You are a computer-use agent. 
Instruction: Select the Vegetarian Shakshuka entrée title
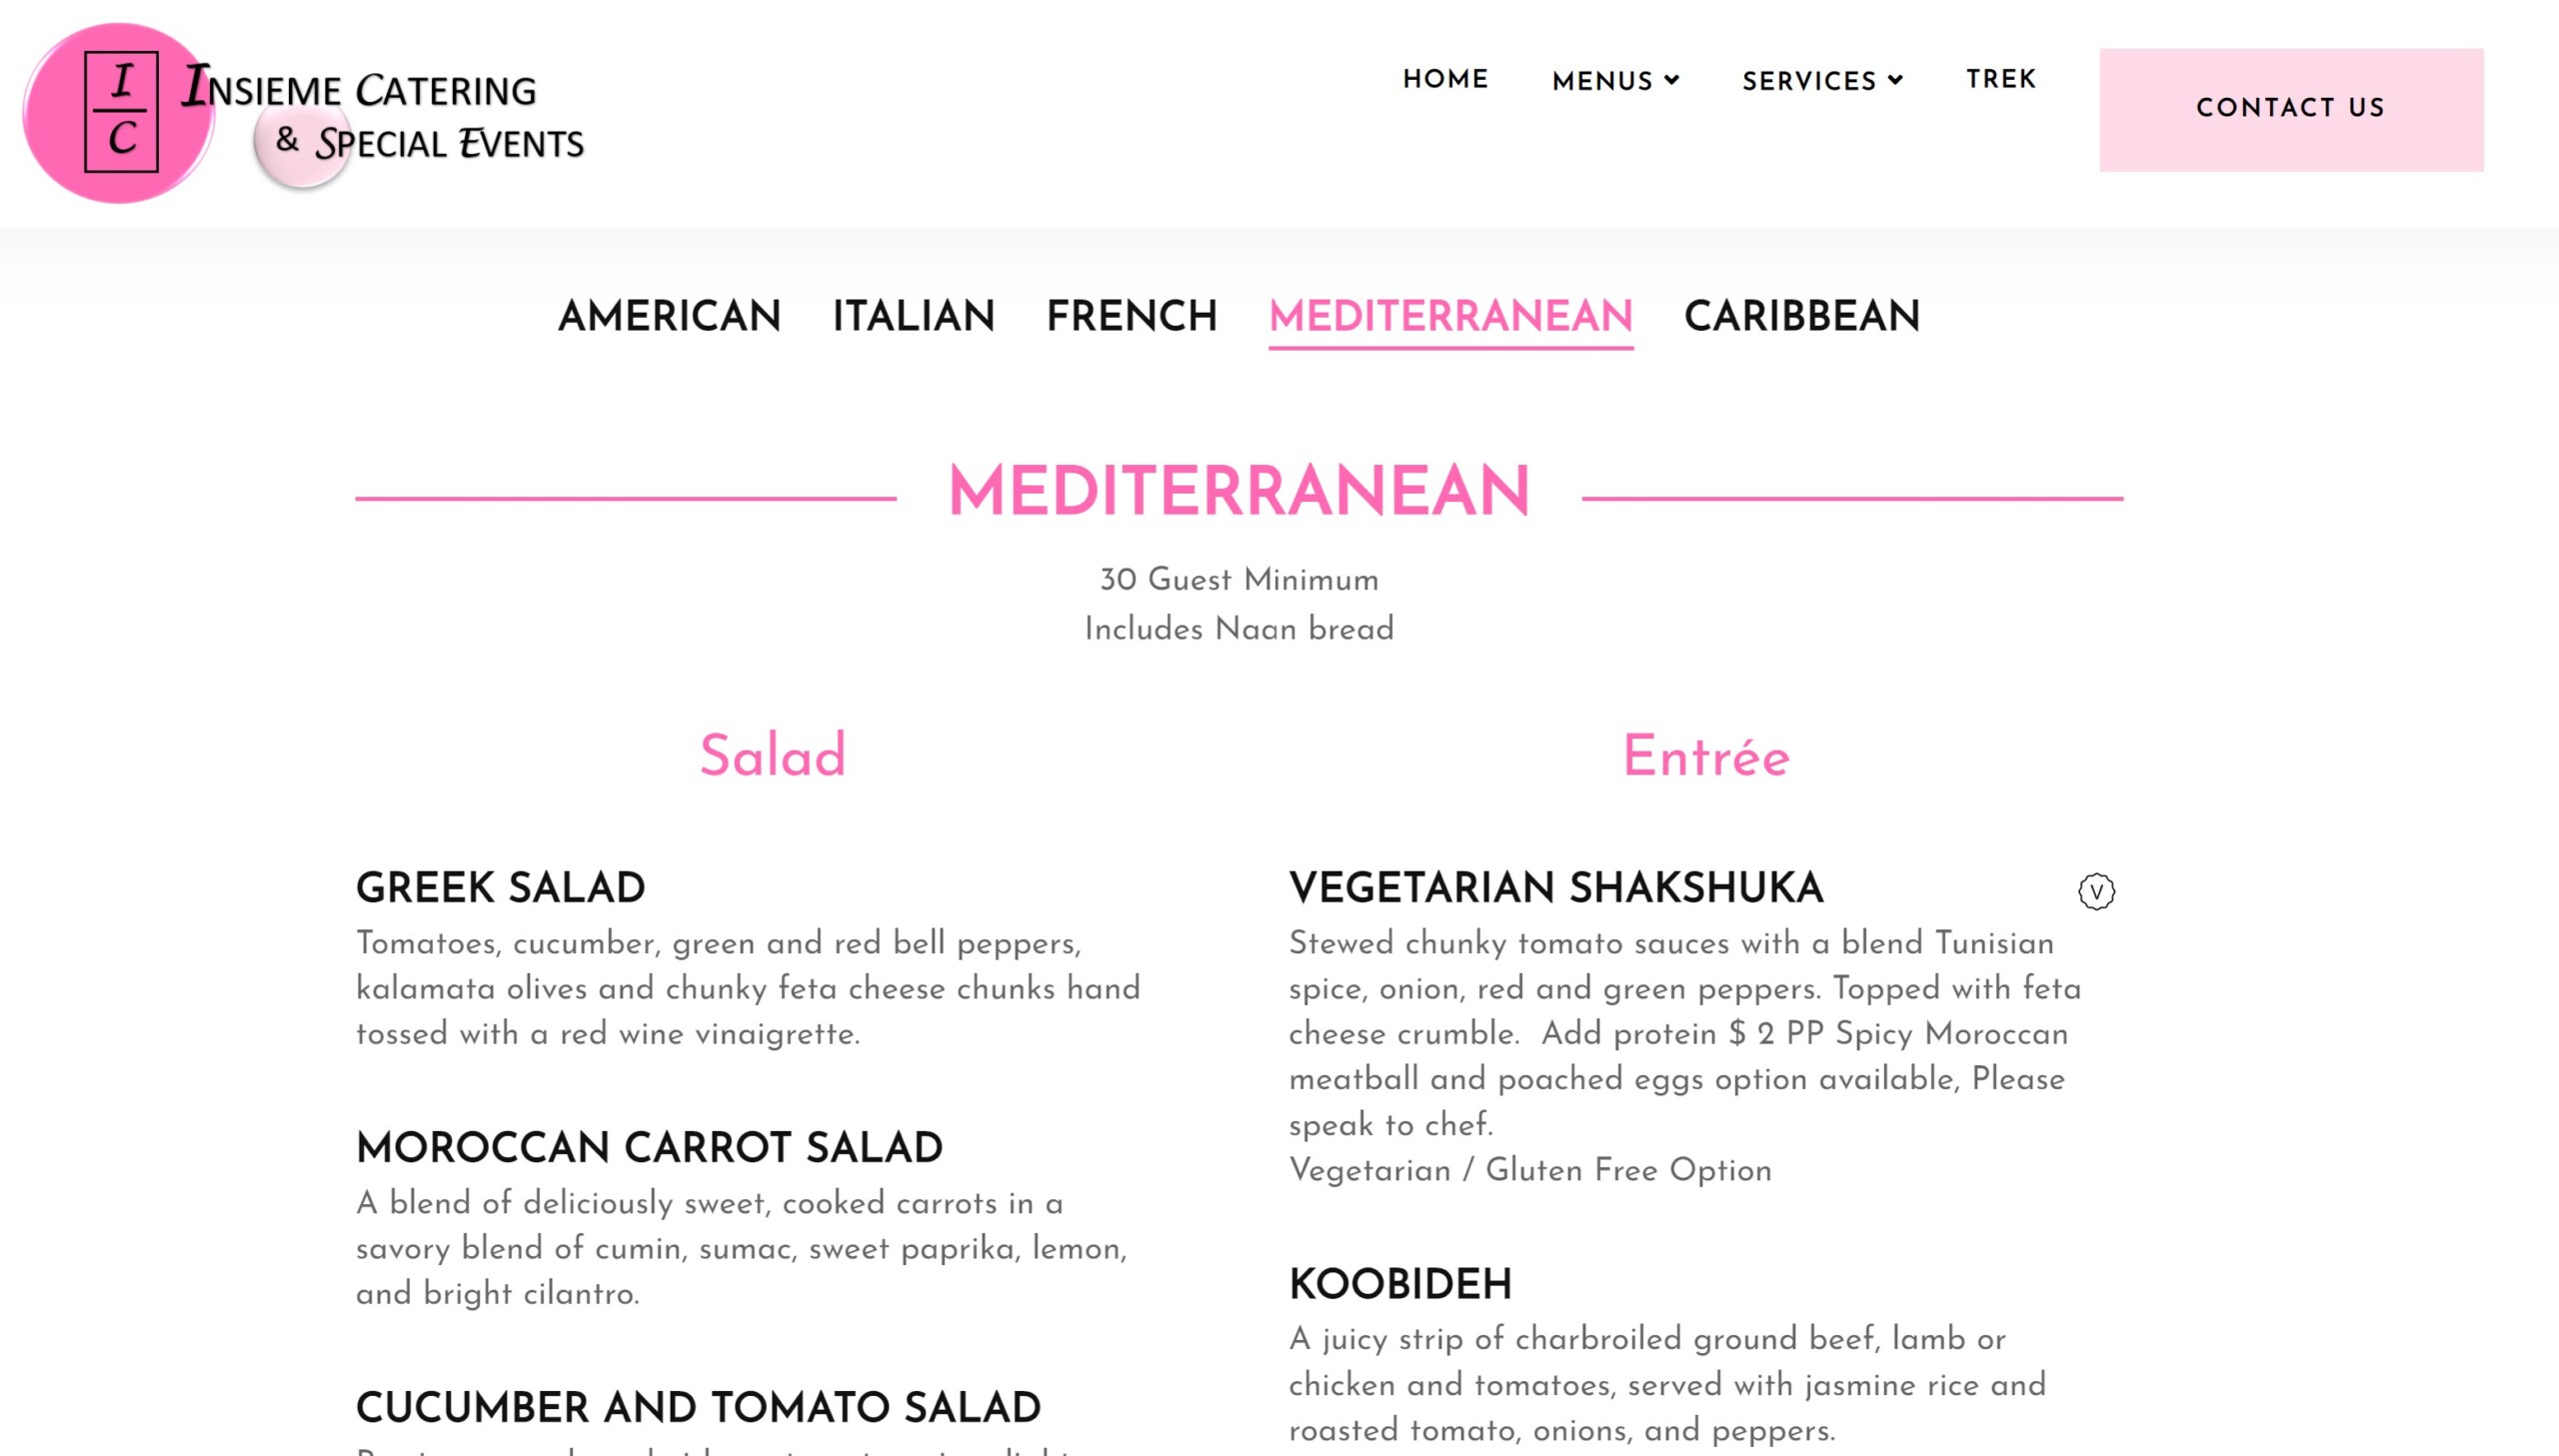click(x=1555, y=888)
